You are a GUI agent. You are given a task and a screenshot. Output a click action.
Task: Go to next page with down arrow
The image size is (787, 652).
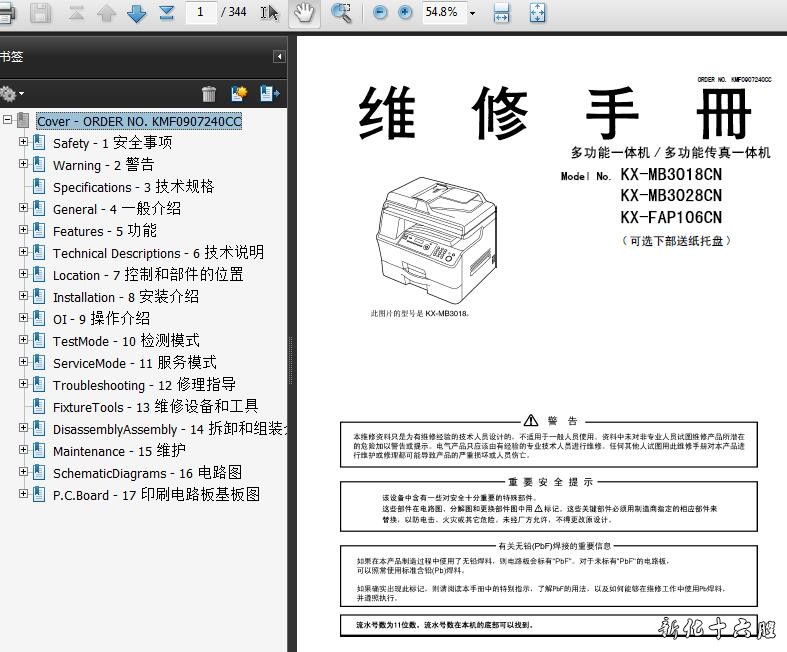point(136,13)
